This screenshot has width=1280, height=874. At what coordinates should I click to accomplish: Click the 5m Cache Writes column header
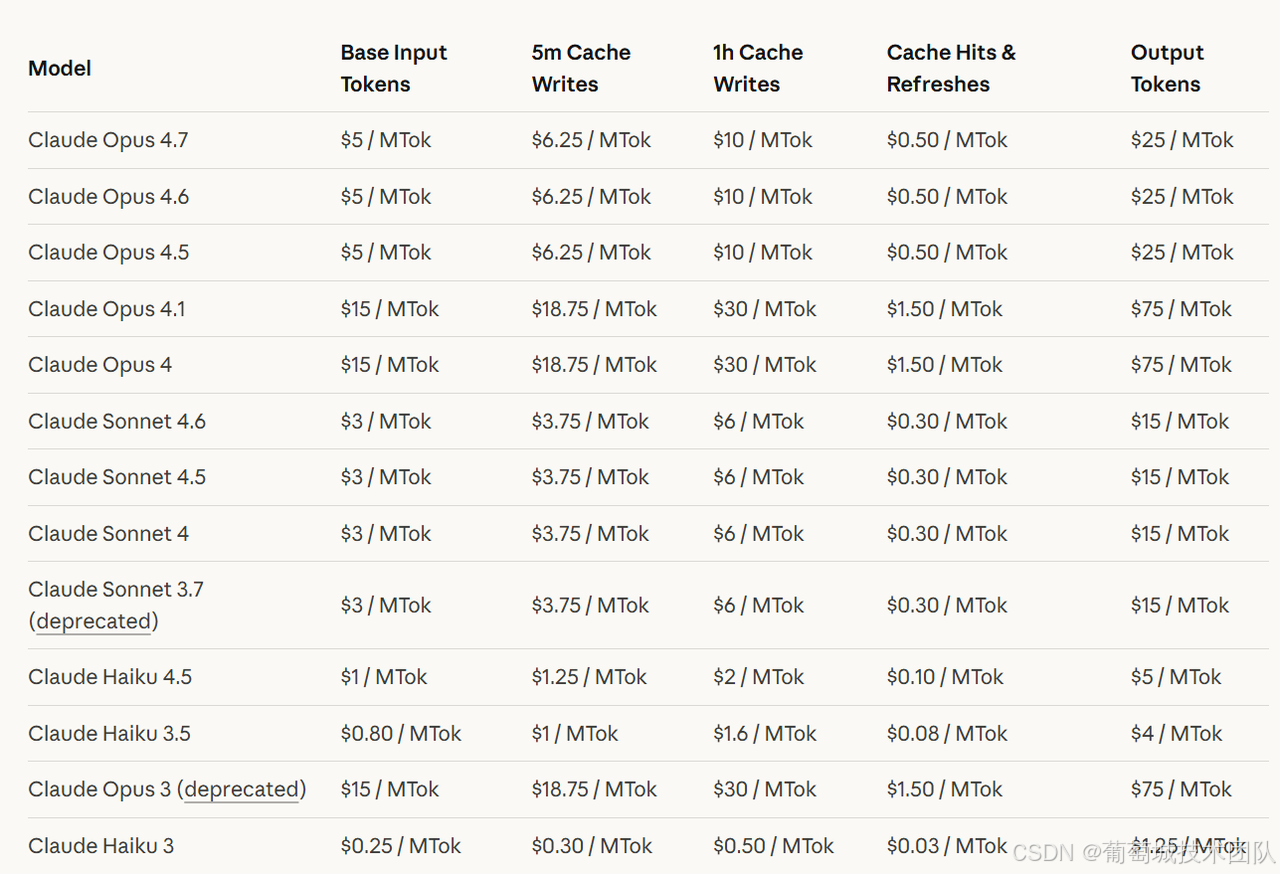(x=581, y=68)
